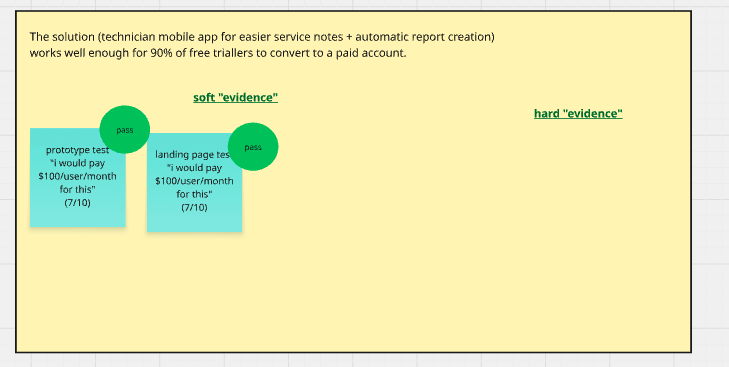
Task: Select the hypothesis text about technician mobile app
Action: point(262,45)
